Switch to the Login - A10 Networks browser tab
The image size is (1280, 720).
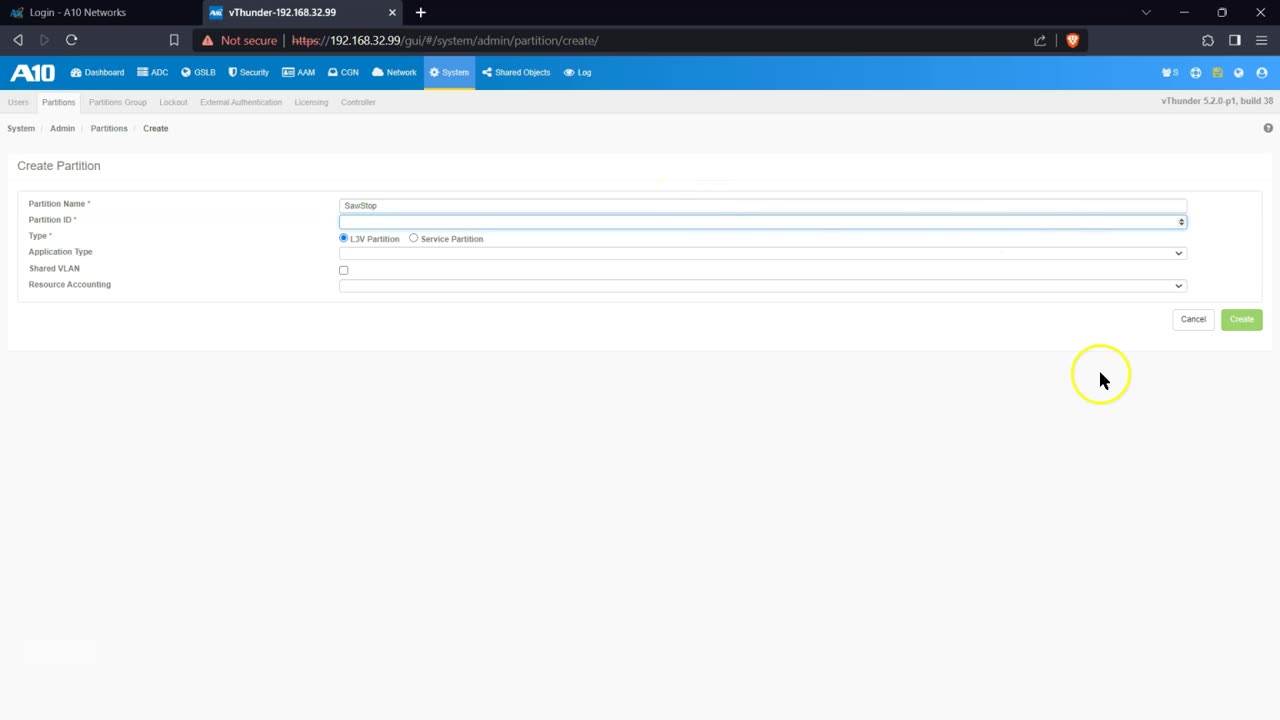click(100, 13)
